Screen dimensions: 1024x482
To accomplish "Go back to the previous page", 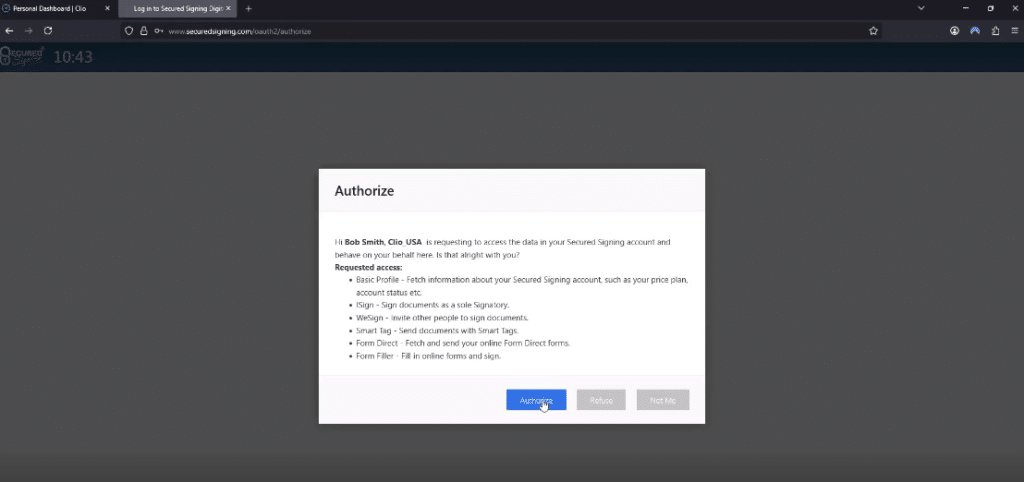I will pyautogui.click(x=10, y=31).
